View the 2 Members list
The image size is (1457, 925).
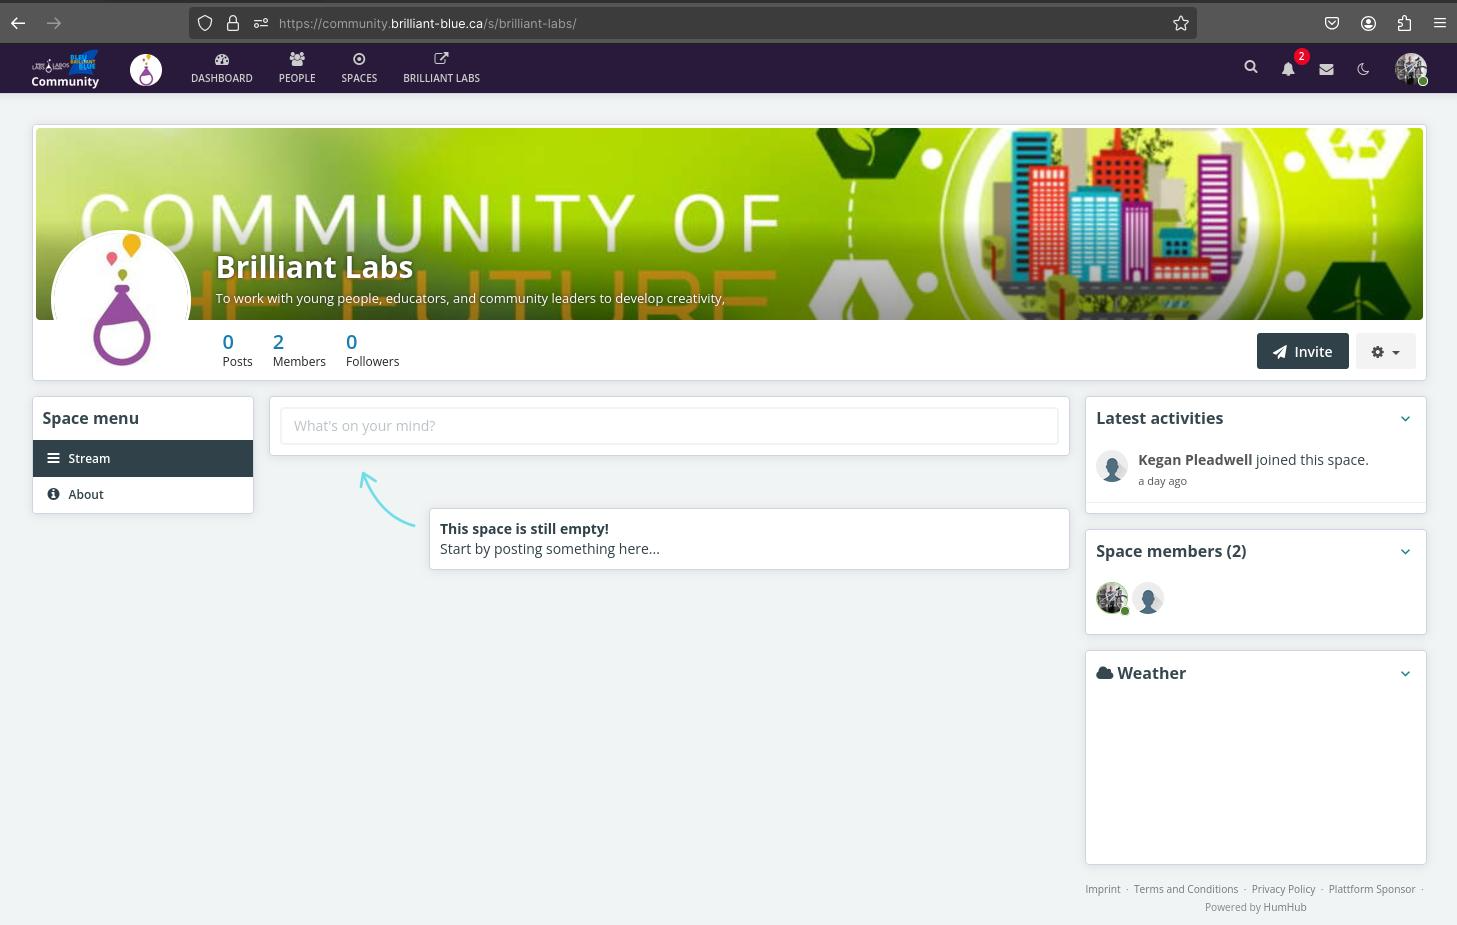pos(299,350)
